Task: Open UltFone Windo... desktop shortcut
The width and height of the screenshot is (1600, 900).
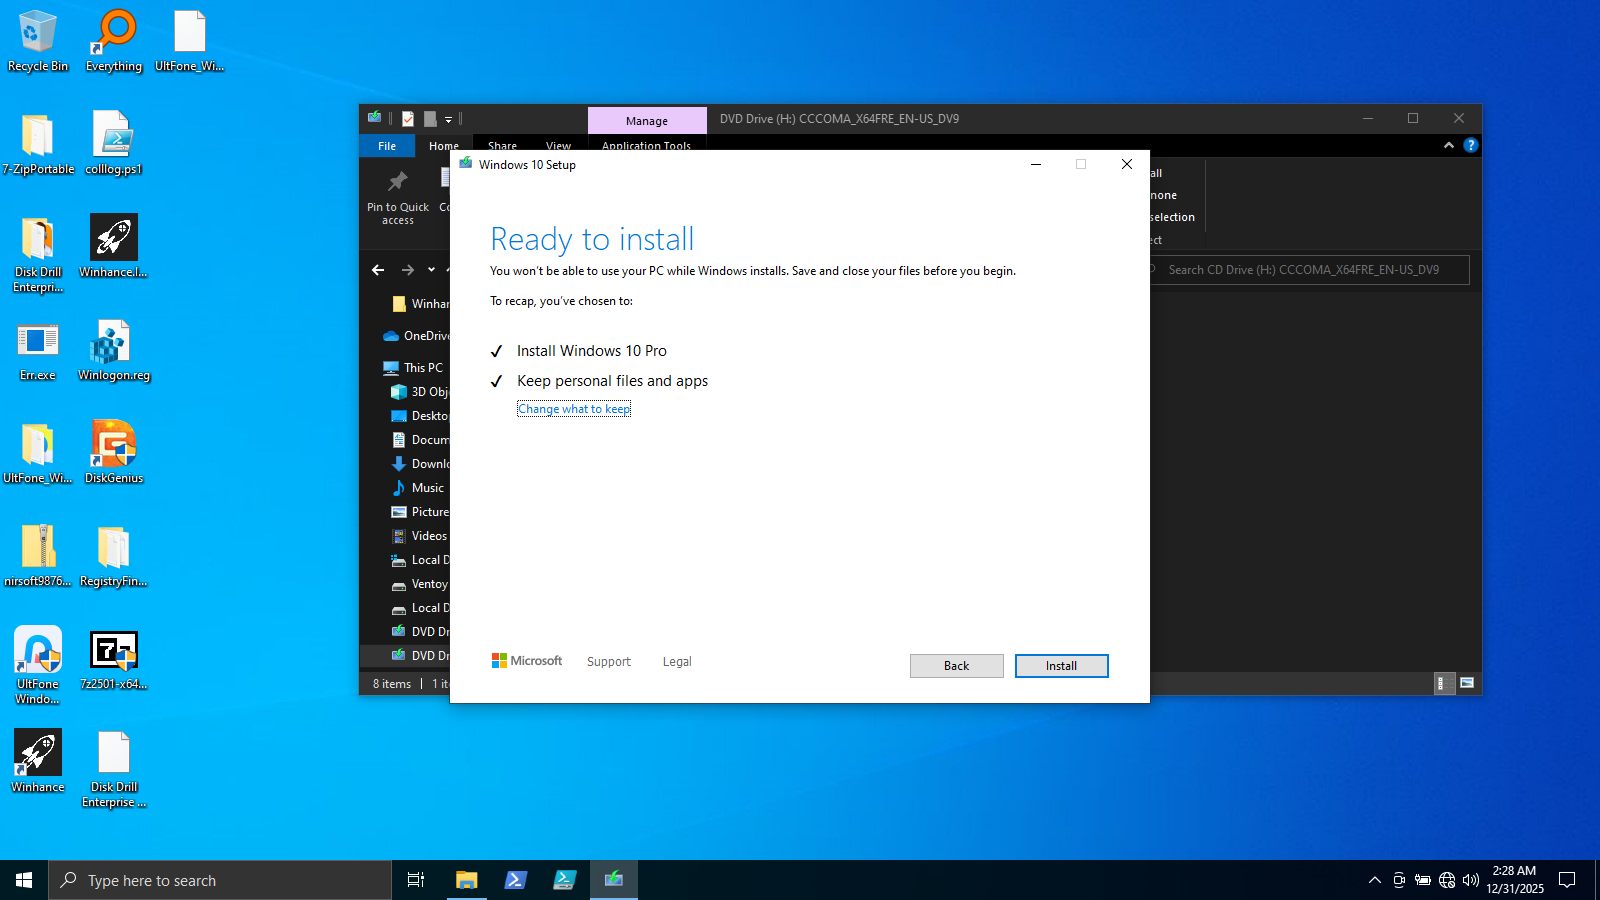Action: [x=38, y=666]
